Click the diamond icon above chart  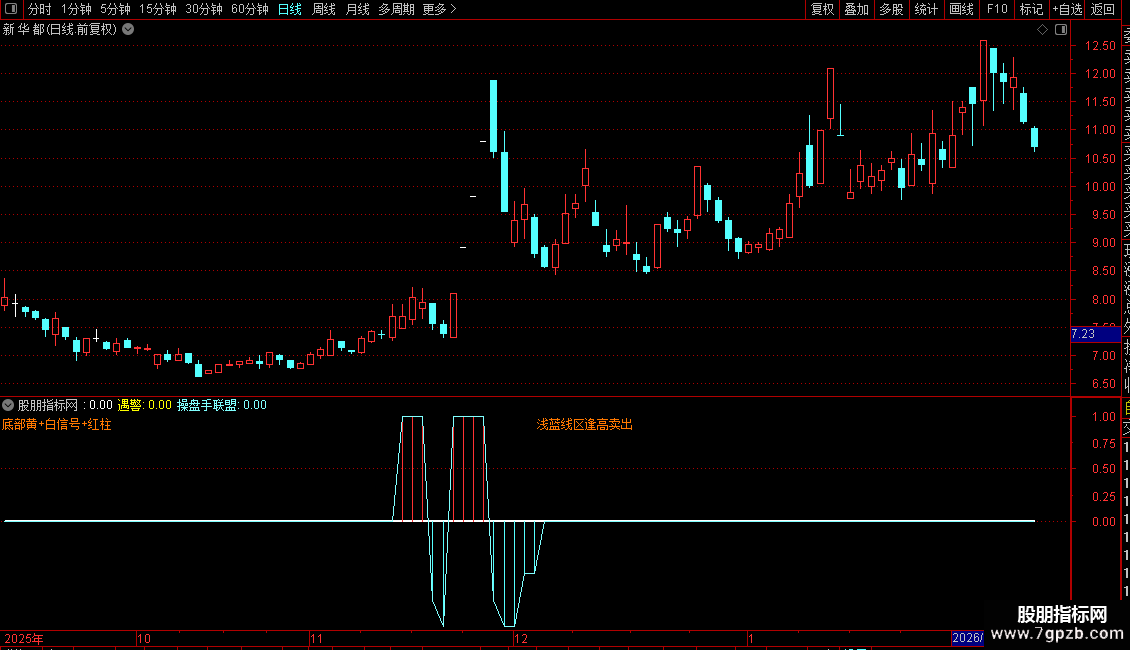pos(1042,30)
